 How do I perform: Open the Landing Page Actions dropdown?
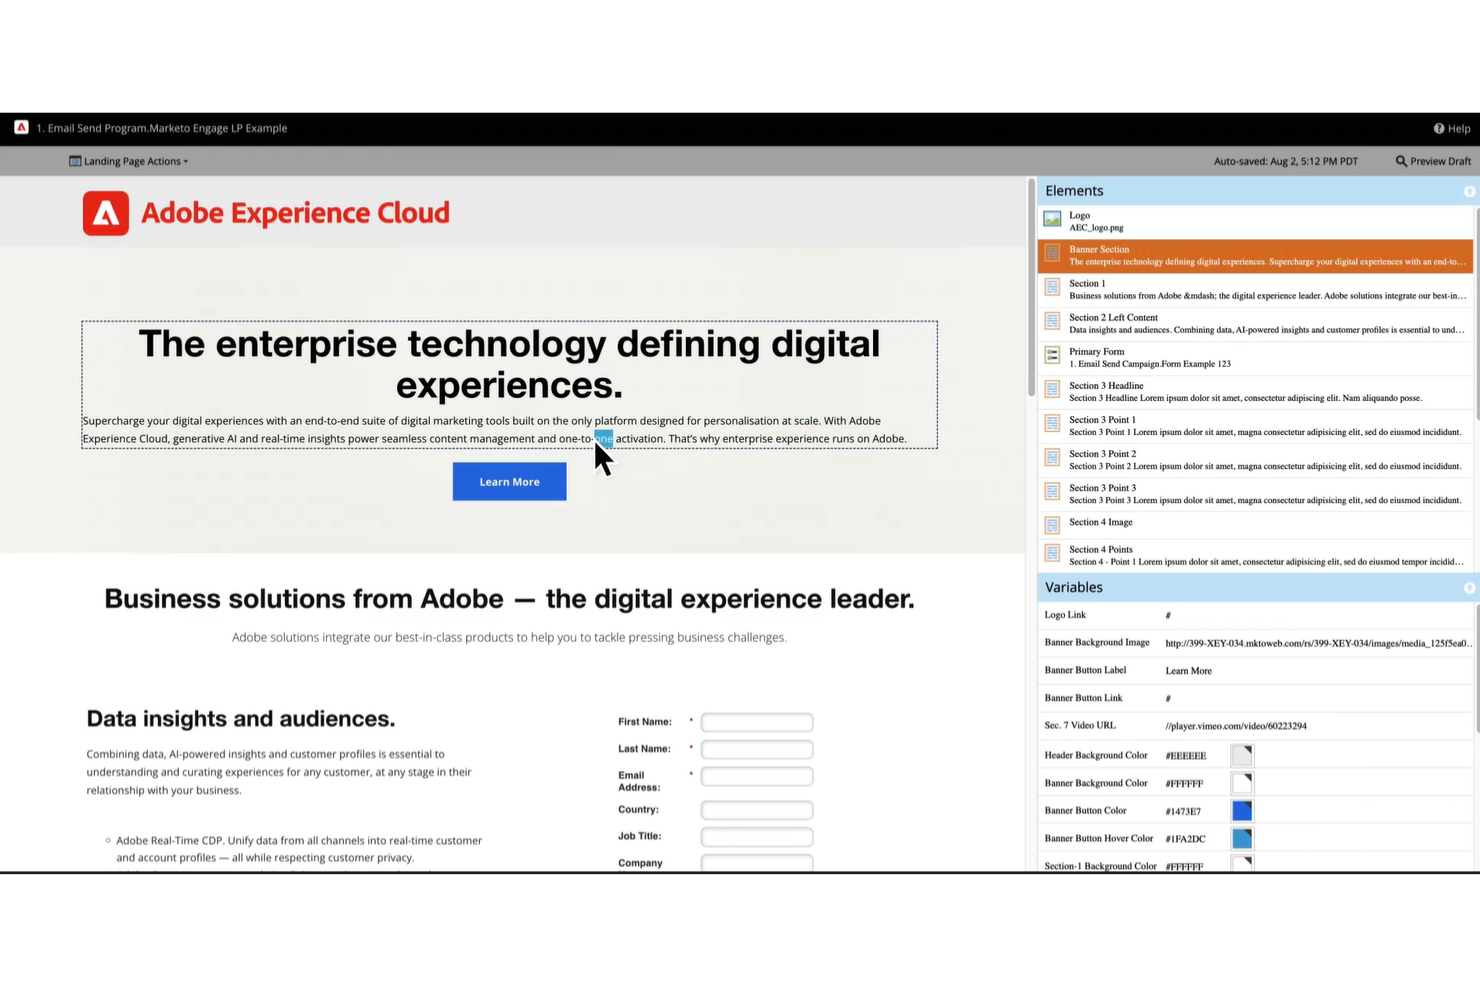click(x=128, y=161)
